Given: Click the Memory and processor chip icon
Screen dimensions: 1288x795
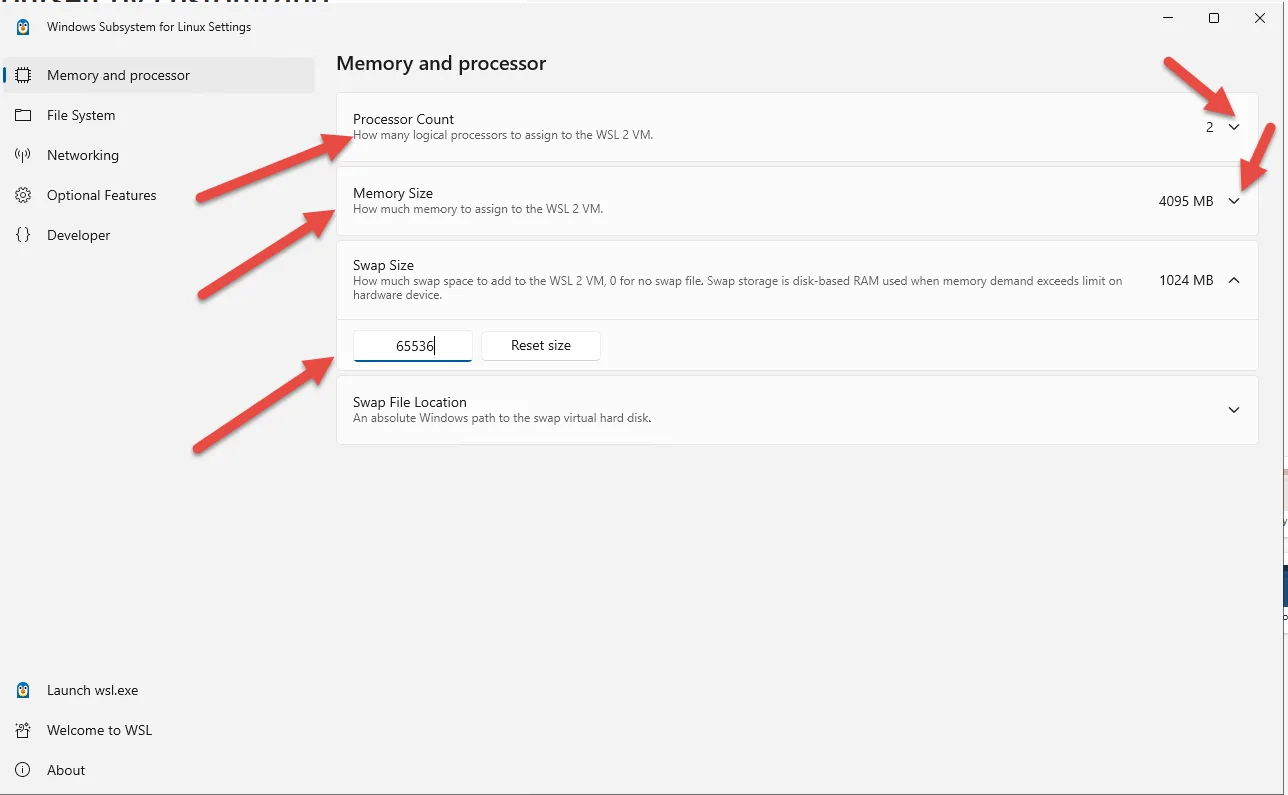Looking at the screenshot, I should [x=24, y=75].
